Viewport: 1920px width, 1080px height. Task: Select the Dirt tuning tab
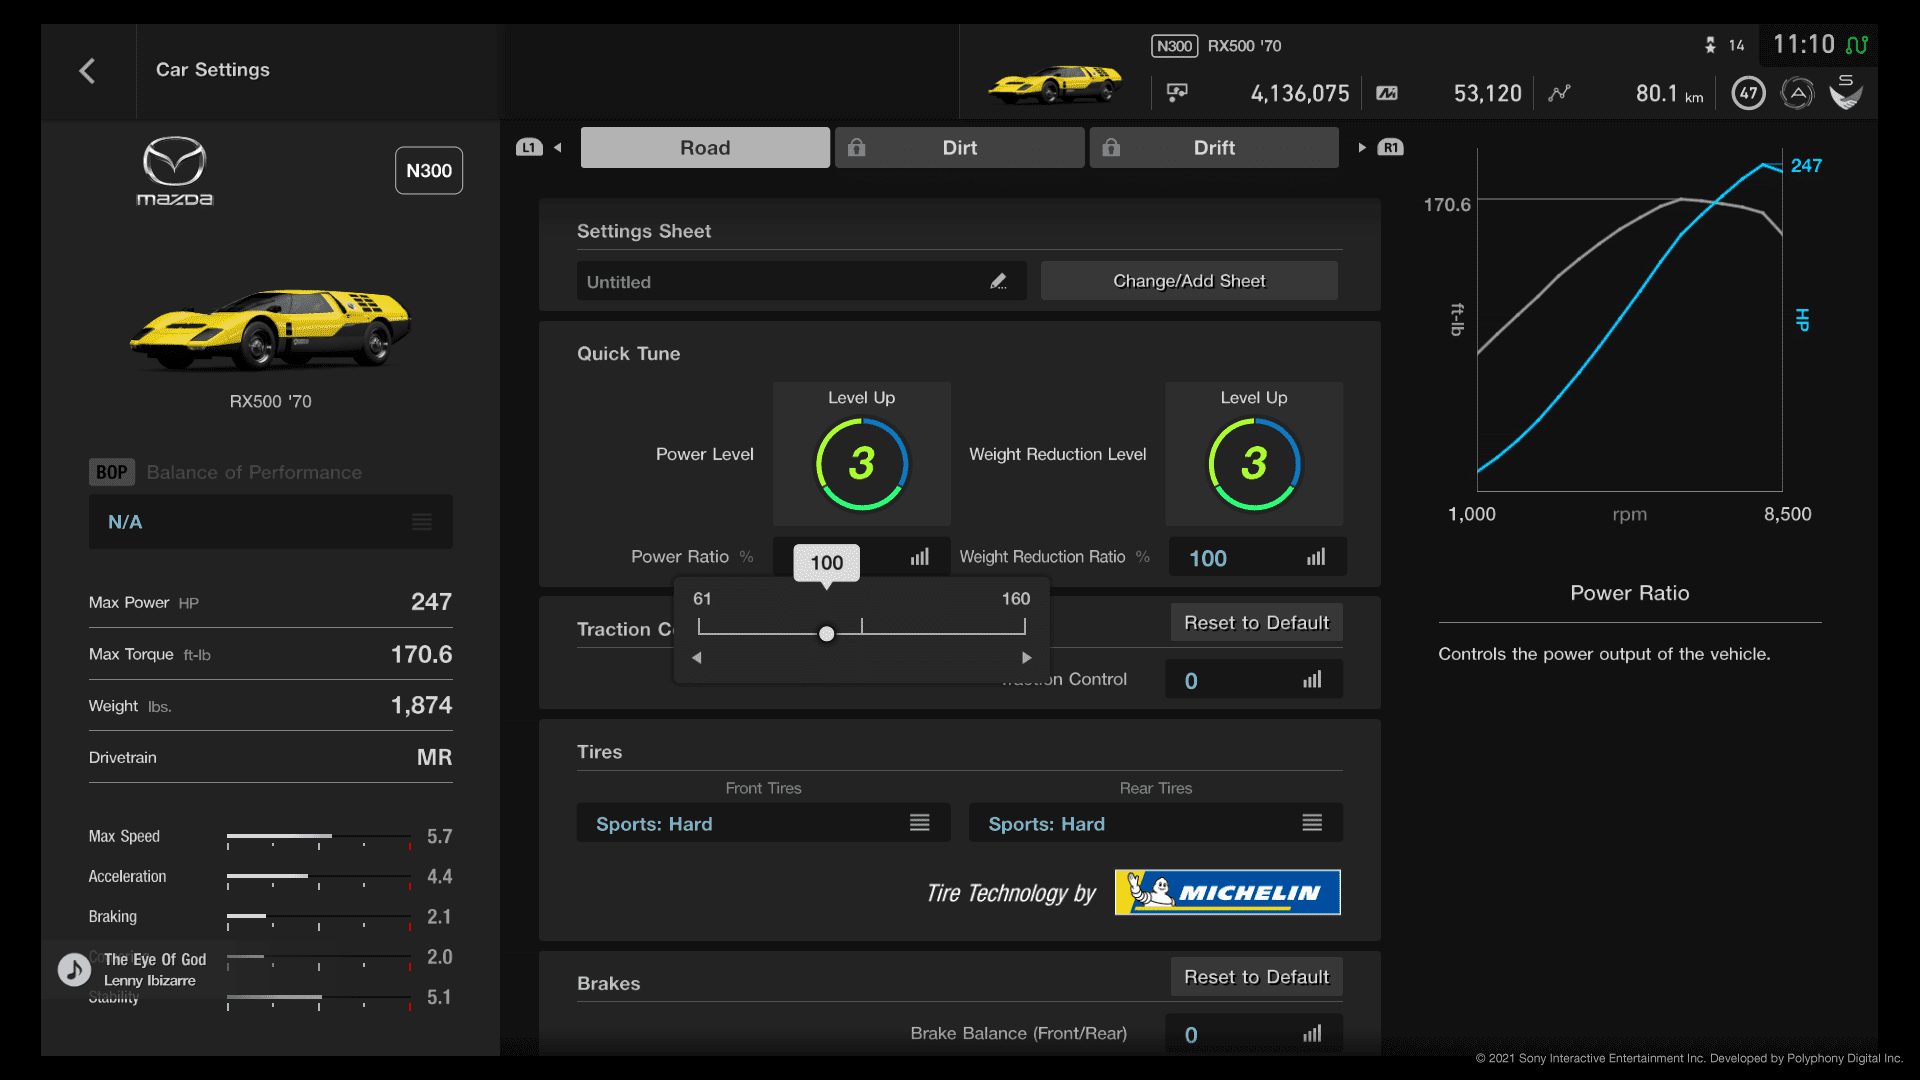point(957,146)
